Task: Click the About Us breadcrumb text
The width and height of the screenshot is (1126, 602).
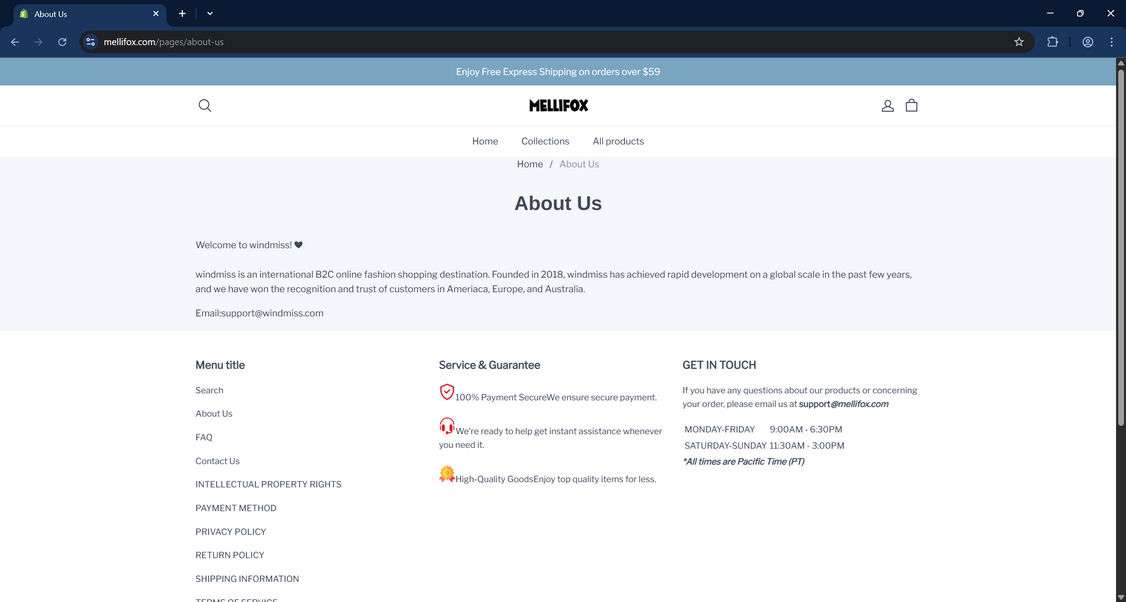Action: (x=579, y=165)
